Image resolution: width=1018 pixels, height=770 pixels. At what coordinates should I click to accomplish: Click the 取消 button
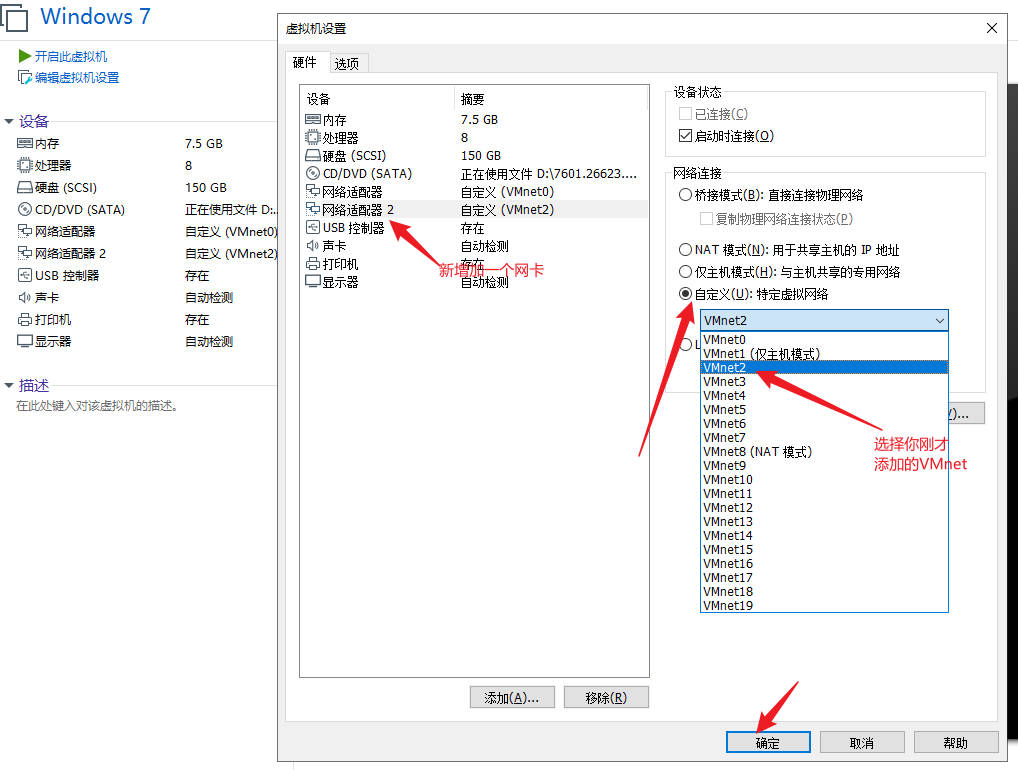pyautogui.click(x=862, y=743)
